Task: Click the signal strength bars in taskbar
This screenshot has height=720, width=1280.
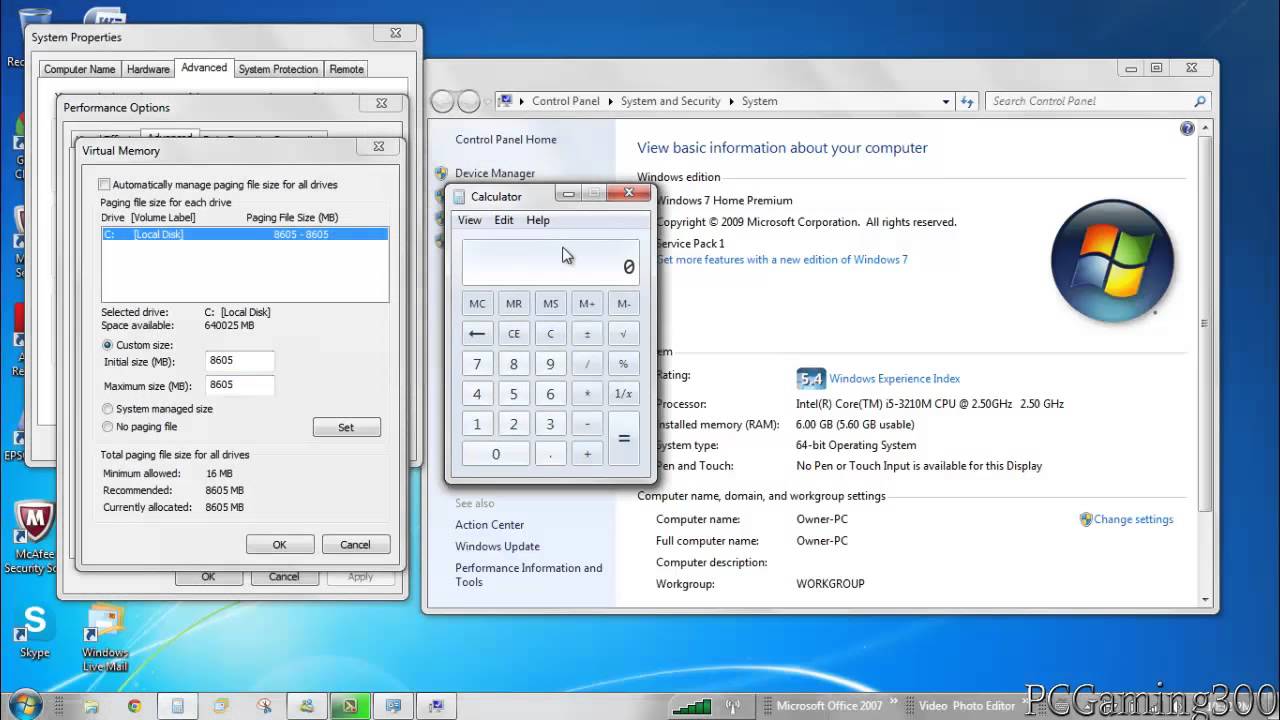Action: click(692, 706)
